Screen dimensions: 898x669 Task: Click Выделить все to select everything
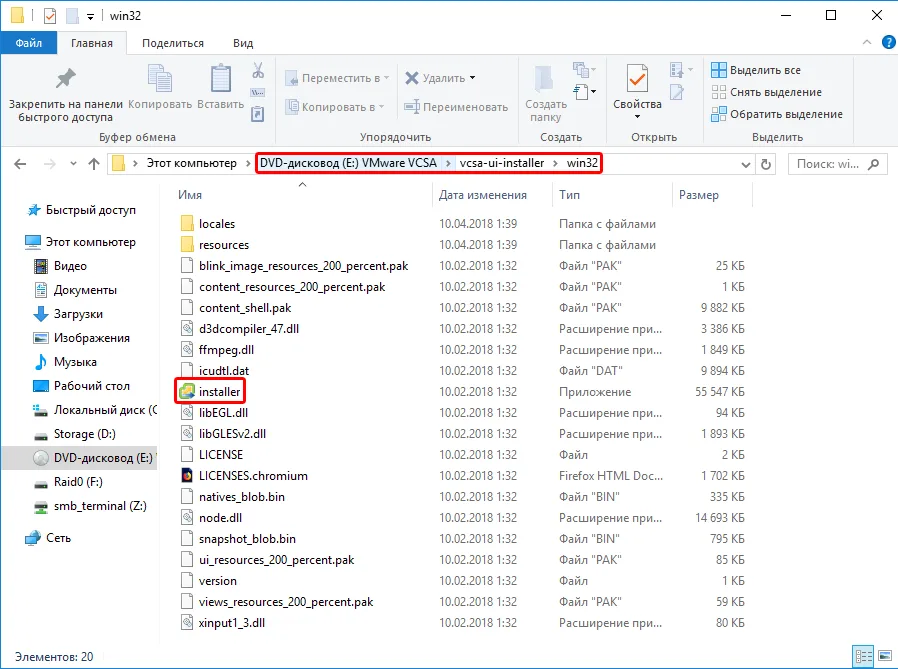[x=756, y=70]
